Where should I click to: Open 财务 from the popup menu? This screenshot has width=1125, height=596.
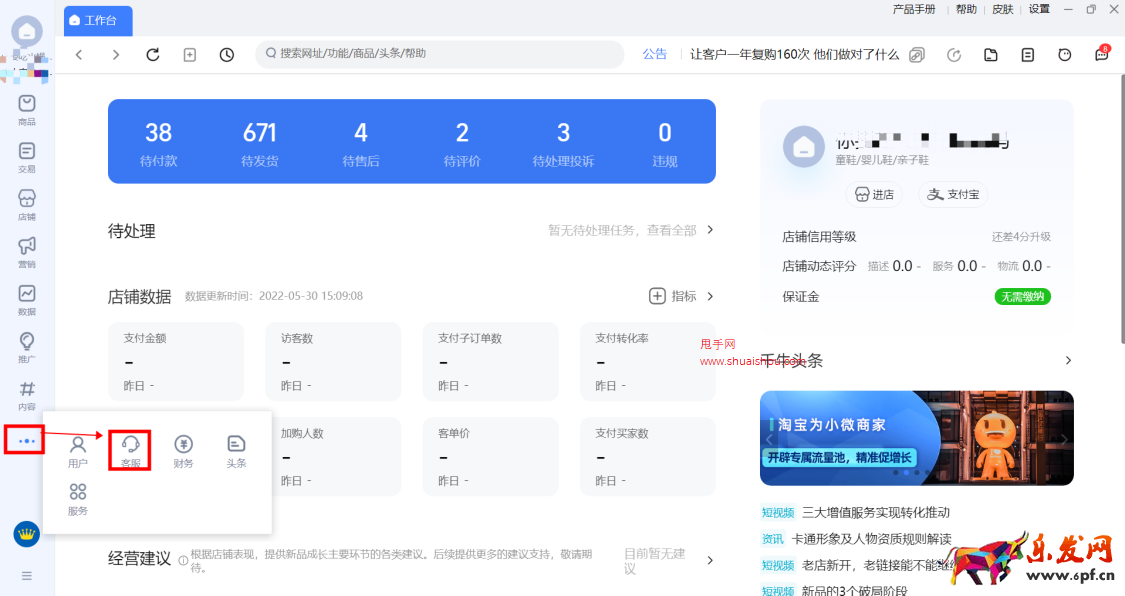click(x=183, y=450)
